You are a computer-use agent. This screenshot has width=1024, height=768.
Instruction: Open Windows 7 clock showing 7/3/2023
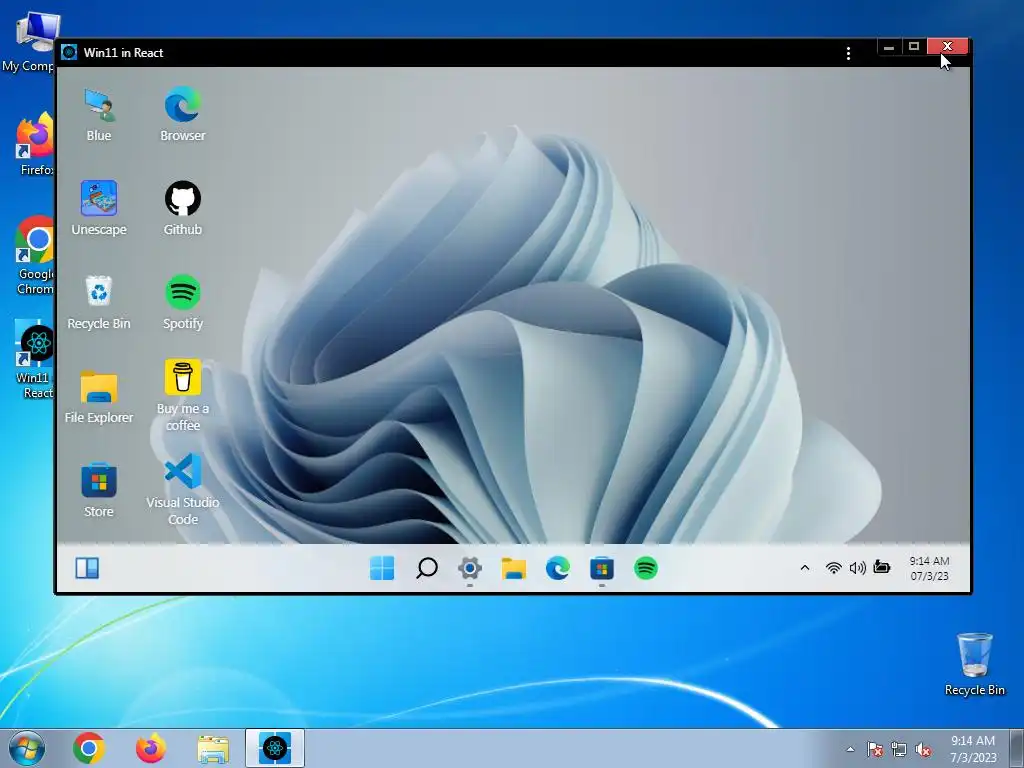coord(973,749)
